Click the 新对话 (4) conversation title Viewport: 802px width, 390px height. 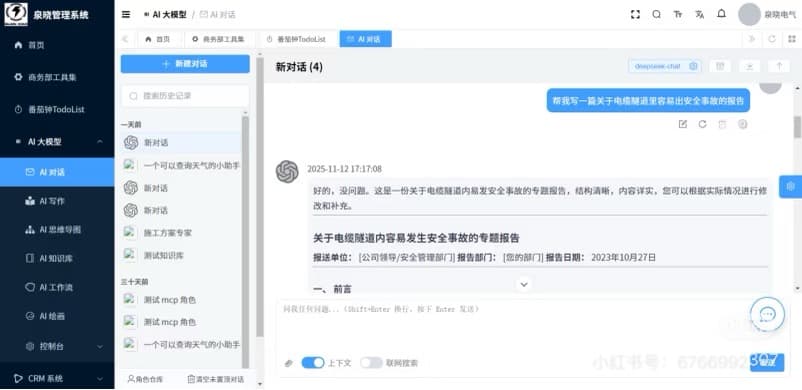[x=299, y=67]
